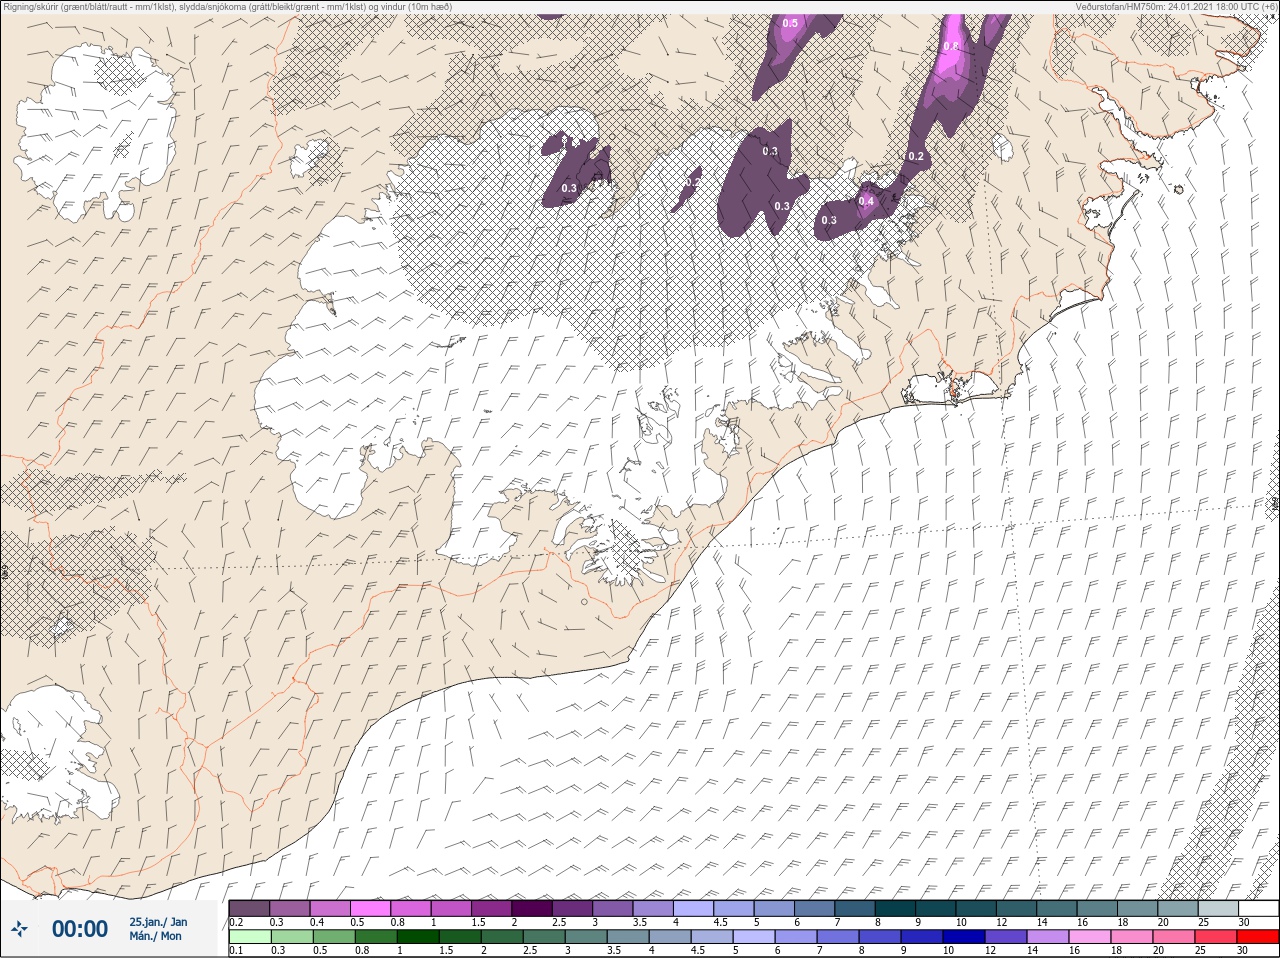Click the 00:00 forecast time display

click(80, 930)
